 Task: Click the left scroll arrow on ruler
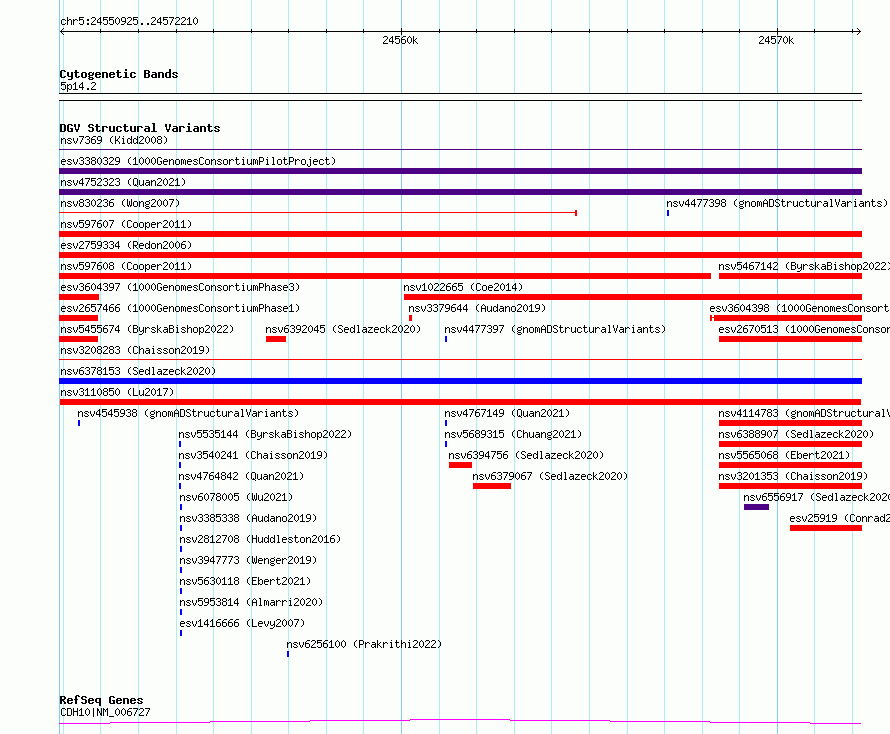(x=62, y=31)
